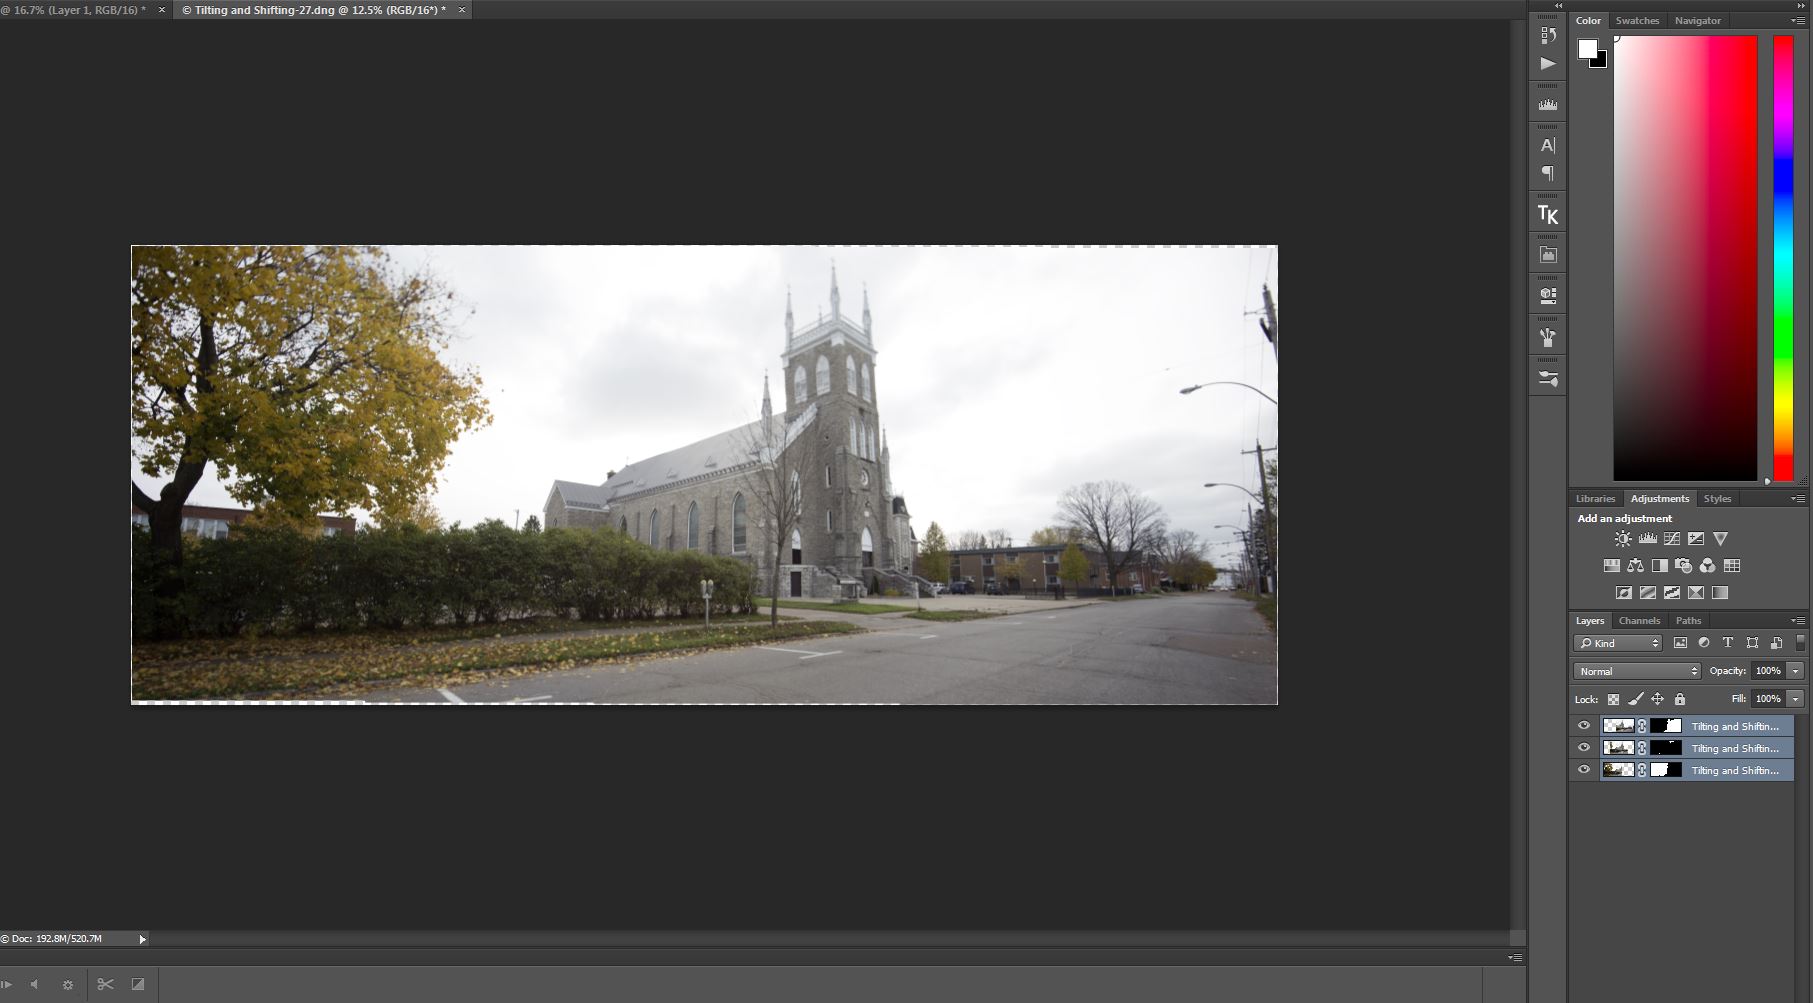Add a Curves adjustment
The image size is (1813, 1003).
1671,538
